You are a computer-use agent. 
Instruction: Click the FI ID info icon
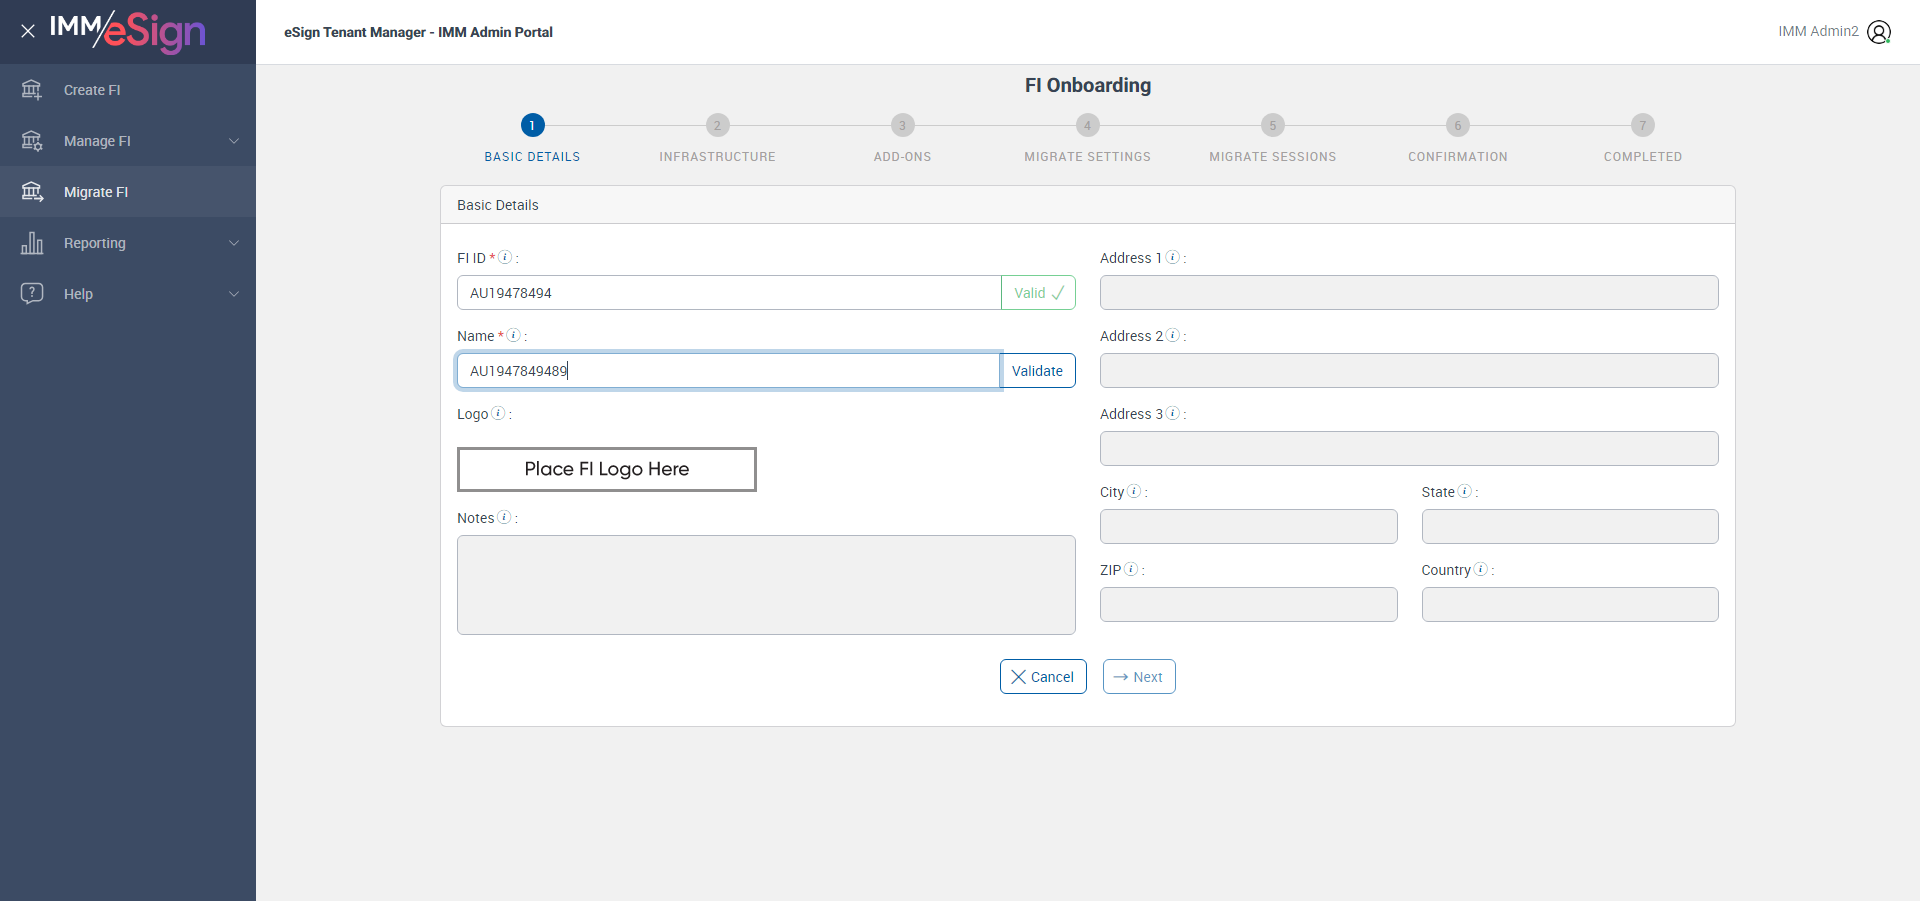pyautogui.click(x=505, y=257)
